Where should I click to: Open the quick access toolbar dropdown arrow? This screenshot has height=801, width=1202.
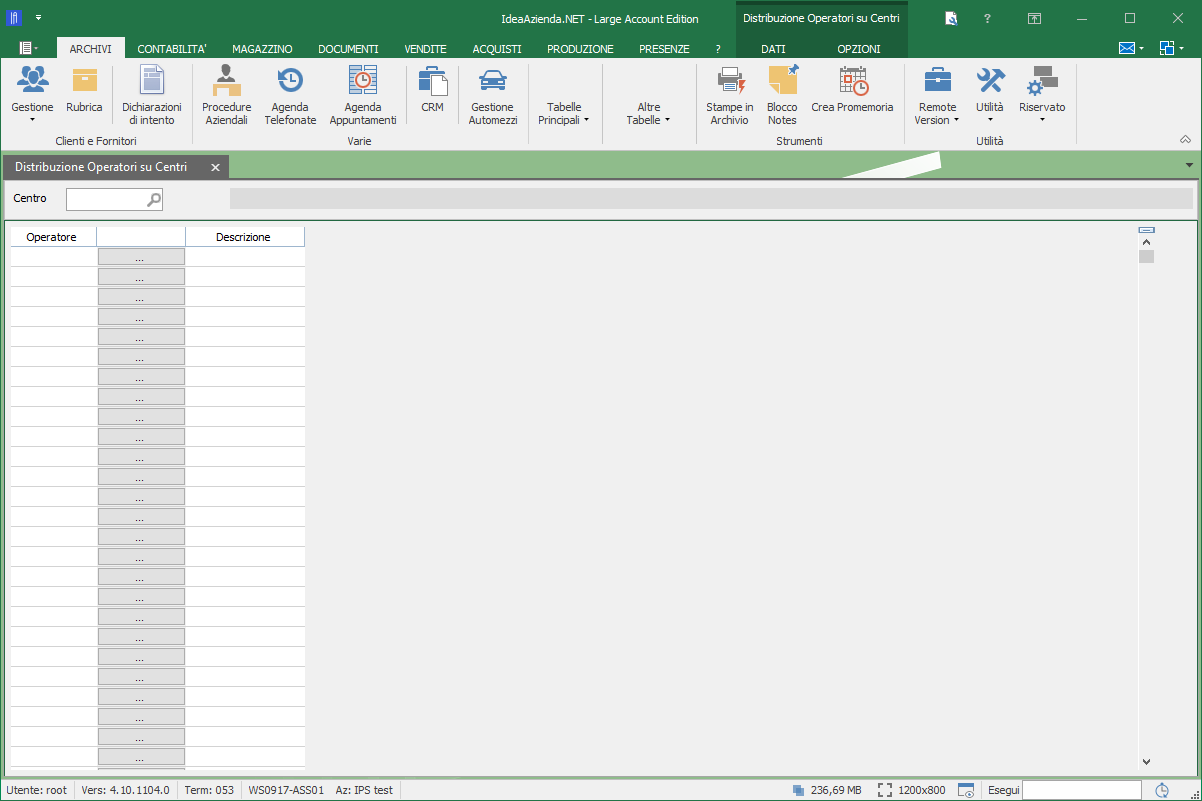pyautogui.click(x=38, y=18)
